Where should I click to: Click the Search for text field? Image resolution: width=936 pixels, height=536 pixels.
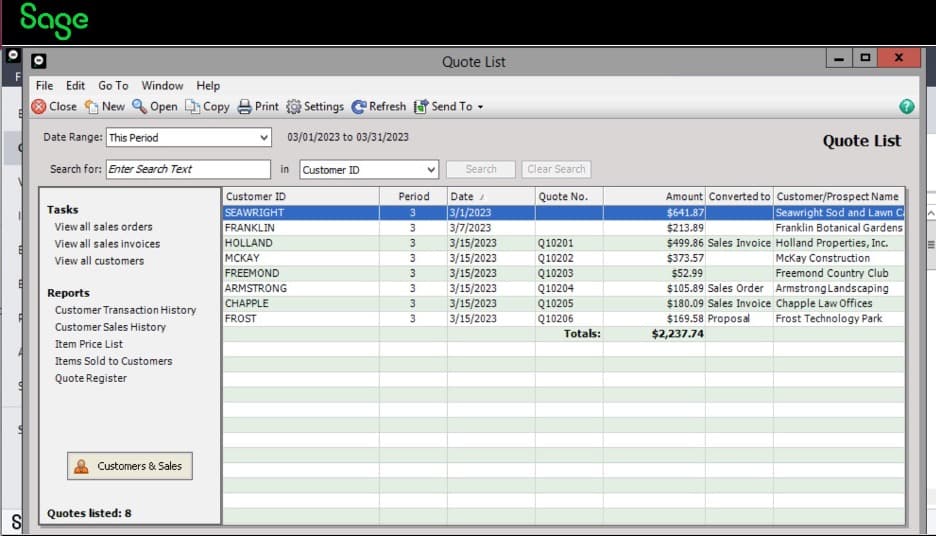188,169
